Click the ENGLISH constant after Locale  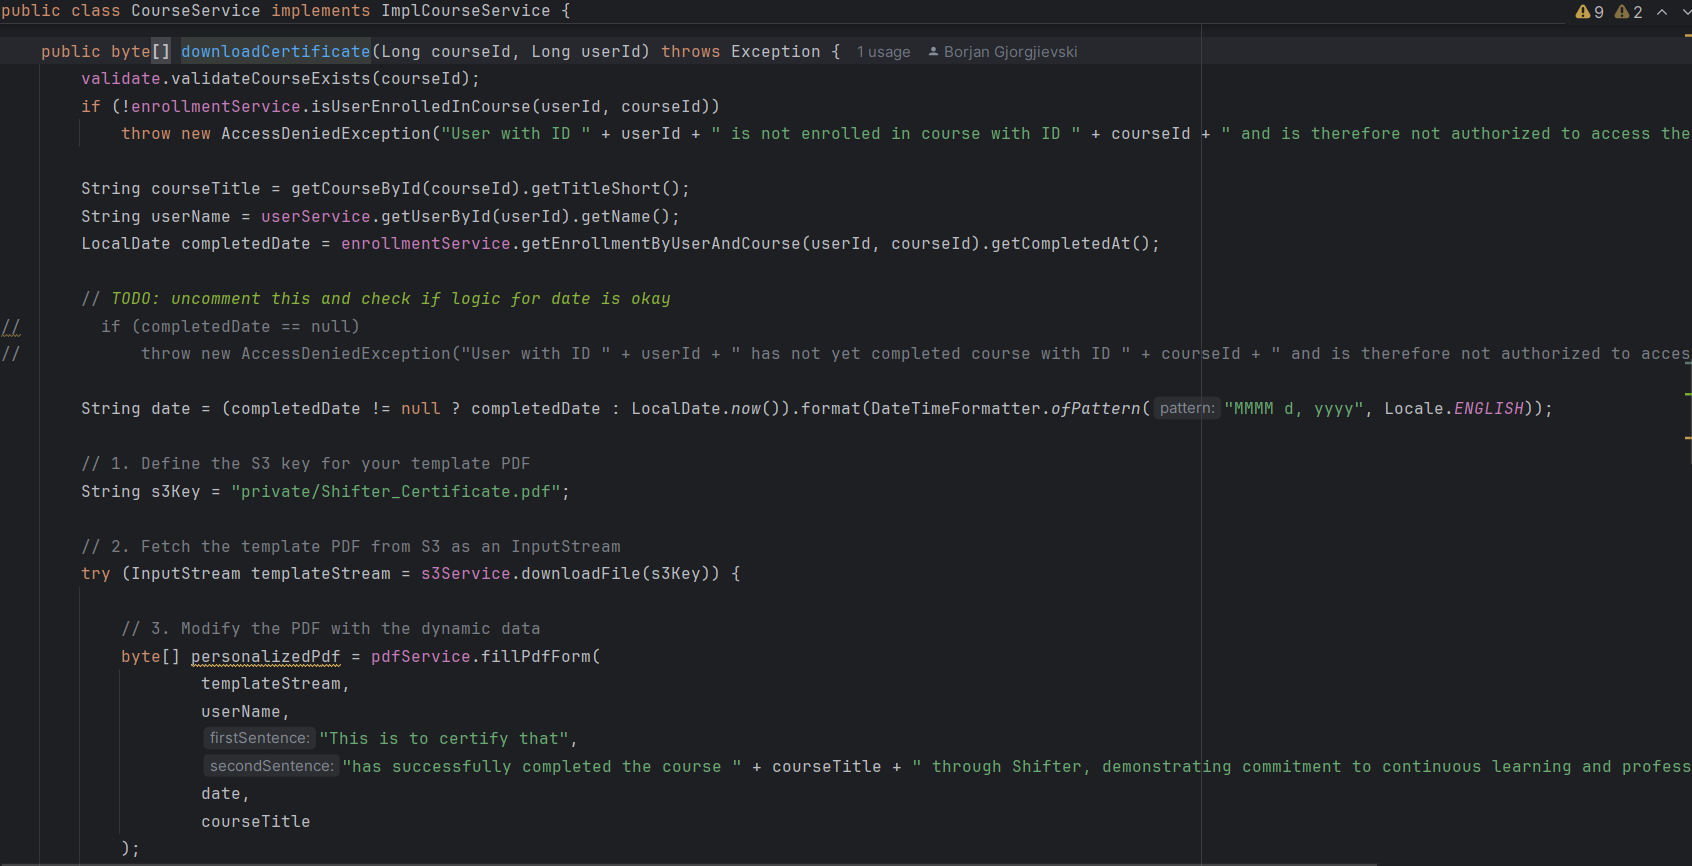click(1488, 408)
